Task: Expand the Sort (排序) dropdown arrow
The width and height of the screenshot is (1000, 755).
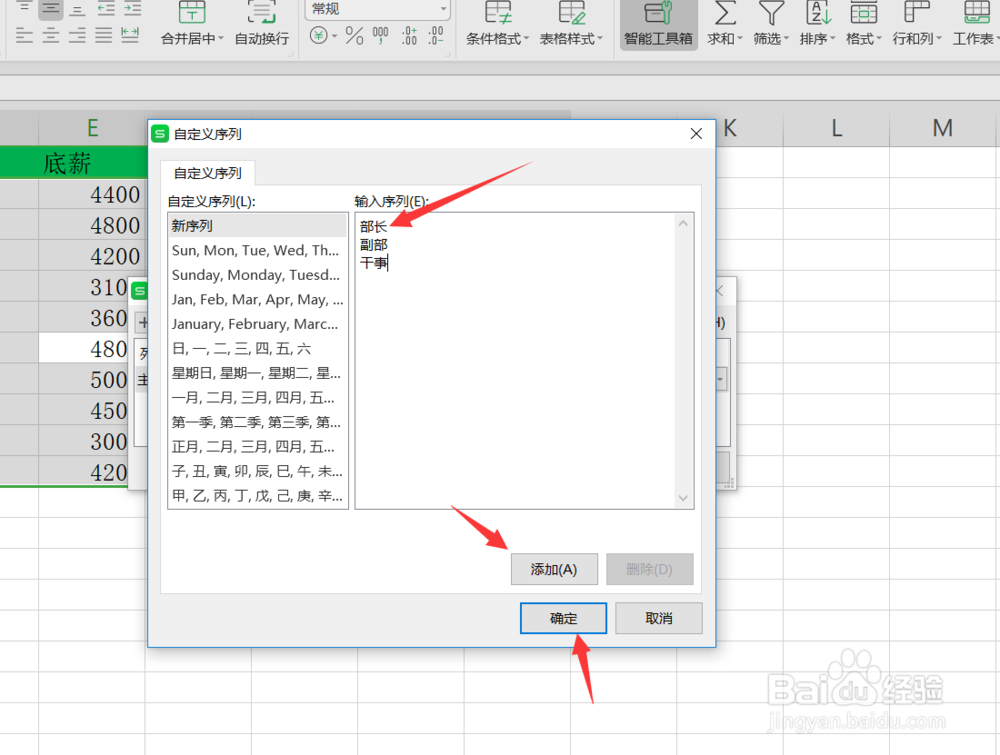Action: click(x=832, y=38)
